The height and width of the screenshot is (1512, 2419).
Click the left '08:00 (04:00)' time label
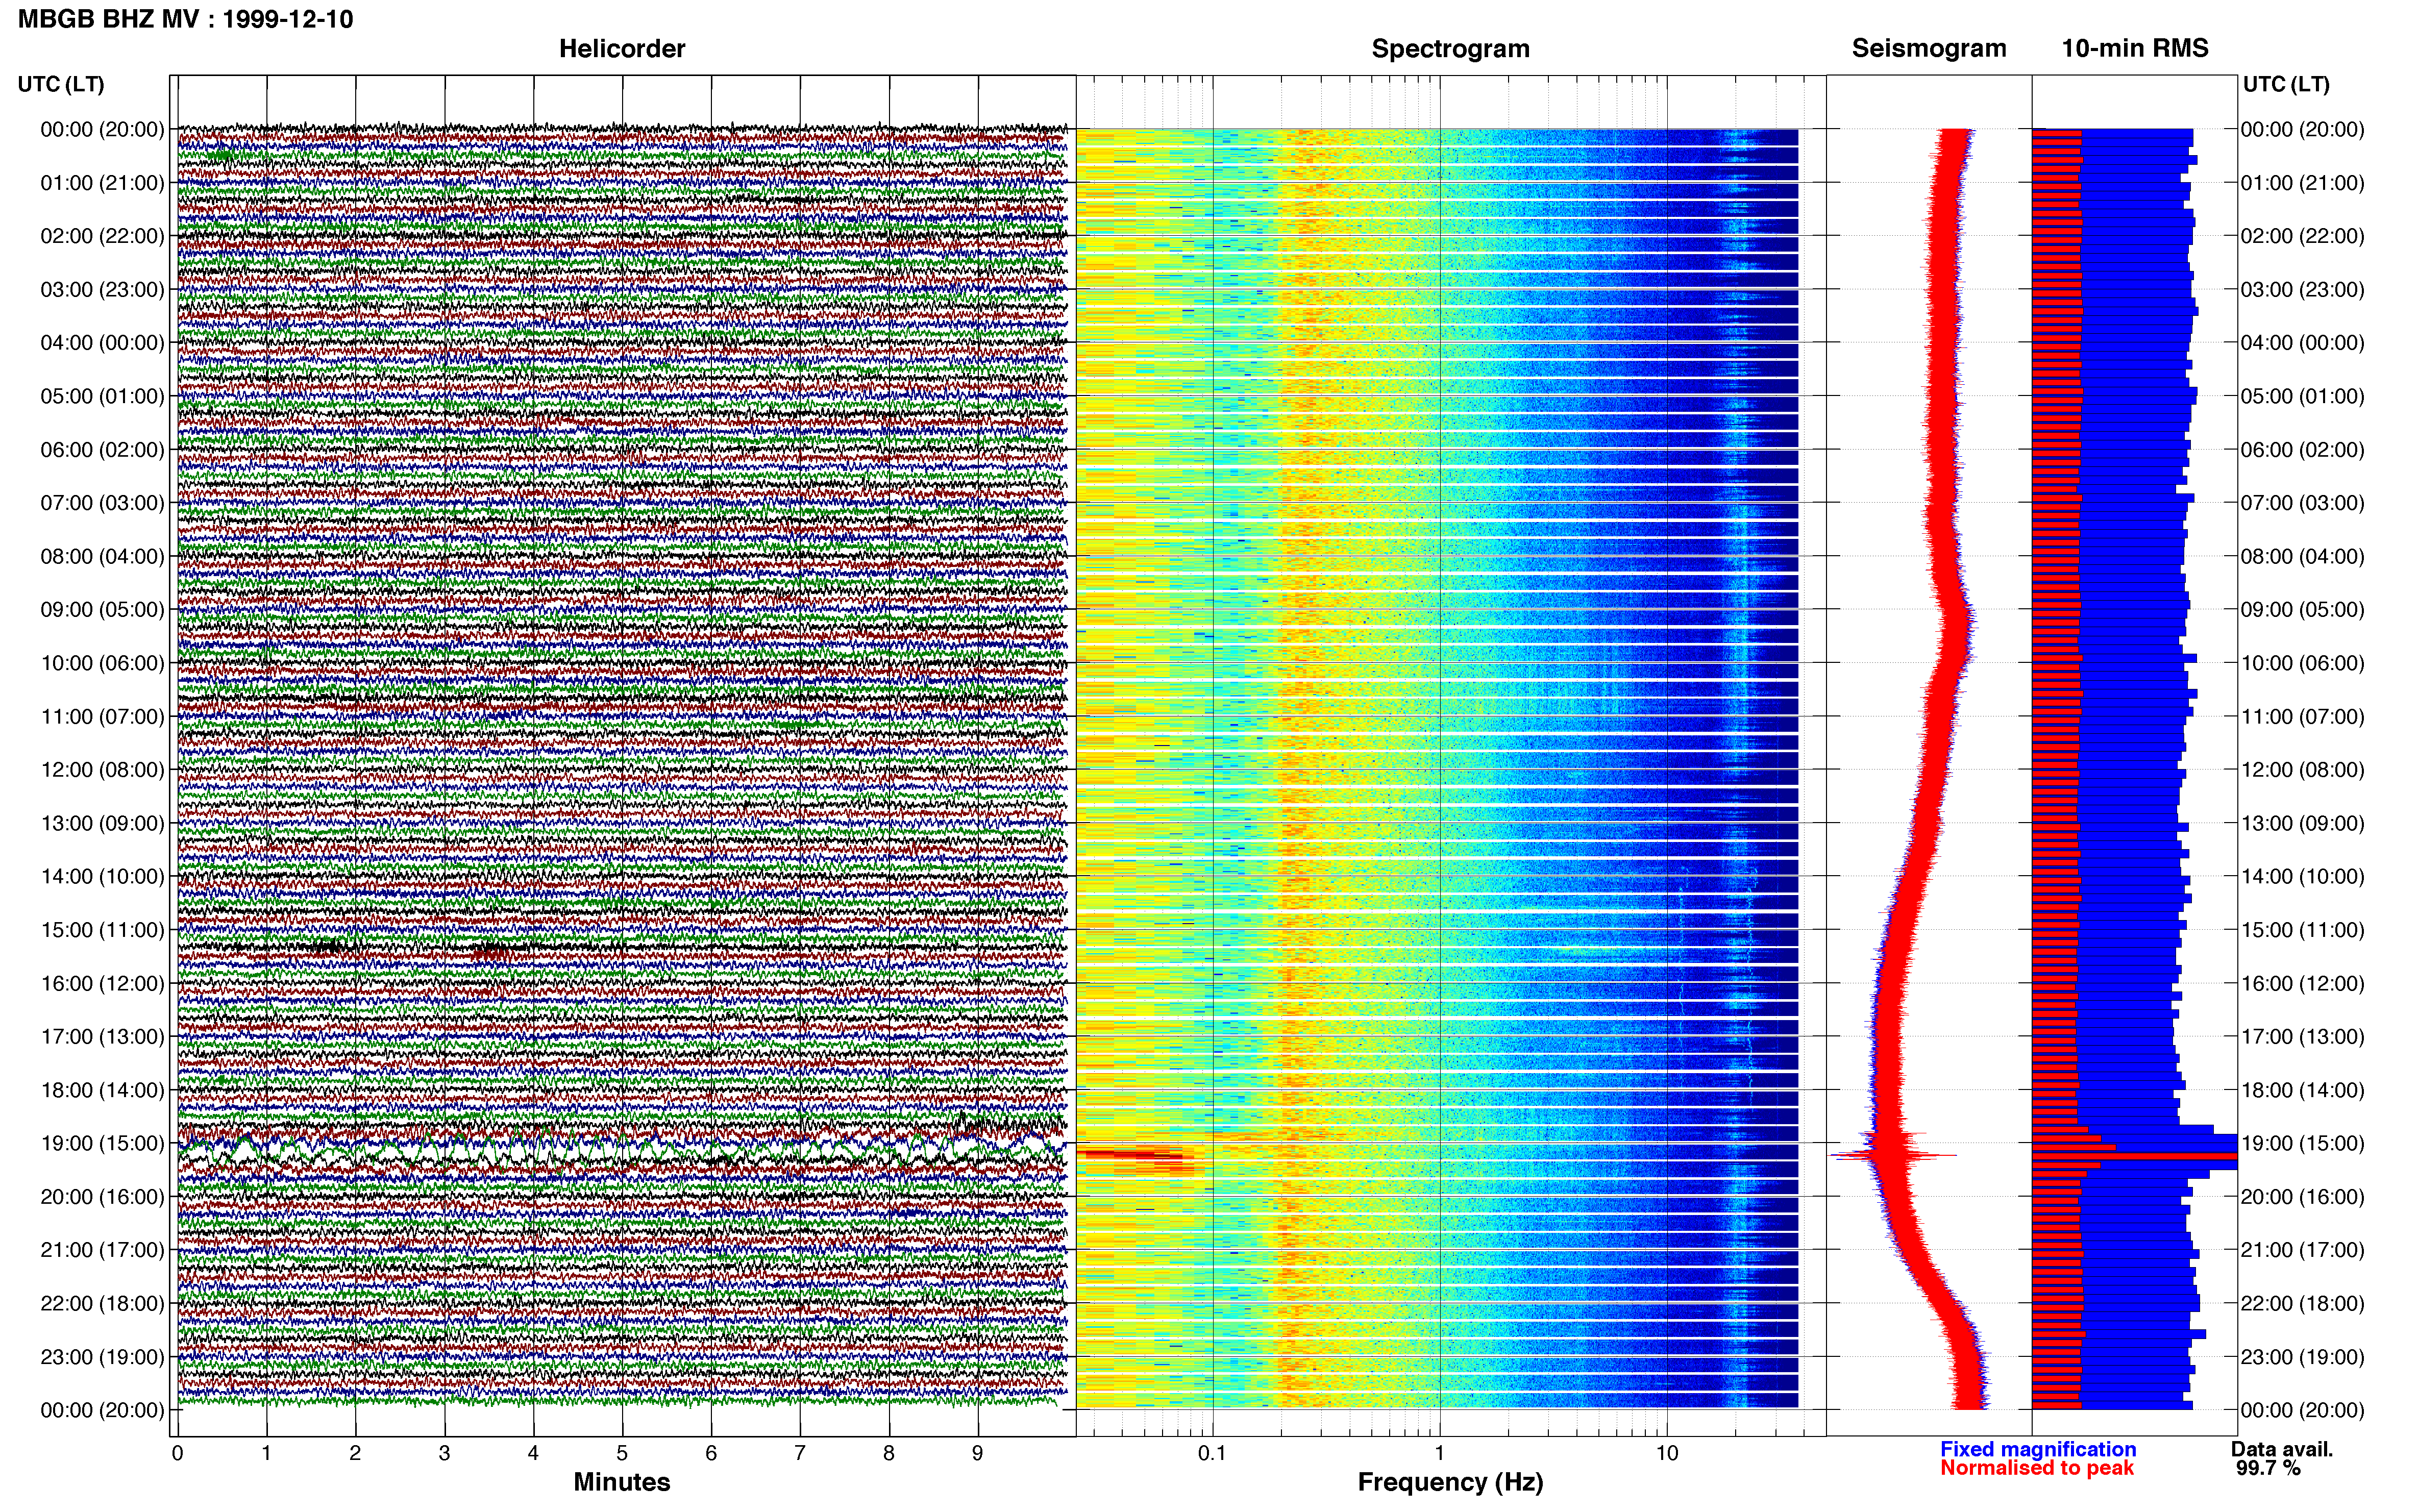(x=102, y=556)
